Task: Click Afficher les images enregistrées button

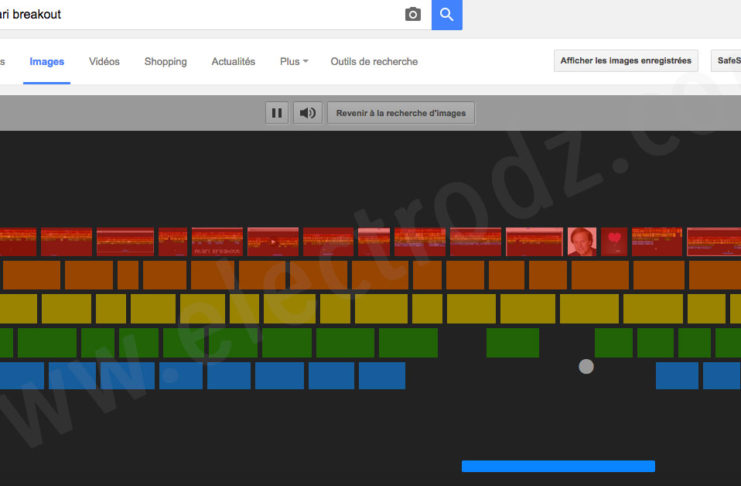Action: pyautogui.click(x=626, y=61)
